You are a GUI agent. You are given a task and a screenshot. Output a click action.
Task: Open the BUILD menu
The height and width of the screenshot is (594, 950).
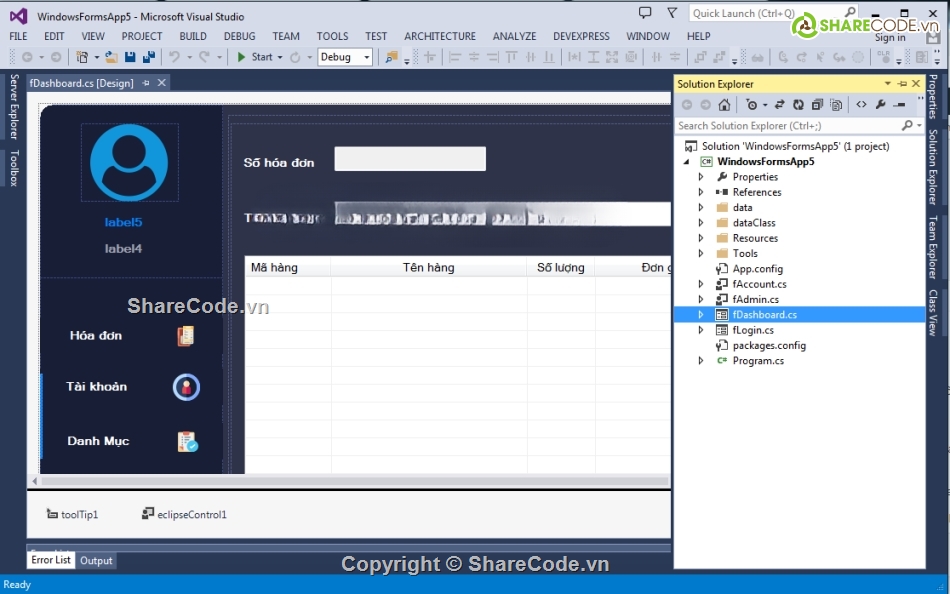[x=193, y=36]
